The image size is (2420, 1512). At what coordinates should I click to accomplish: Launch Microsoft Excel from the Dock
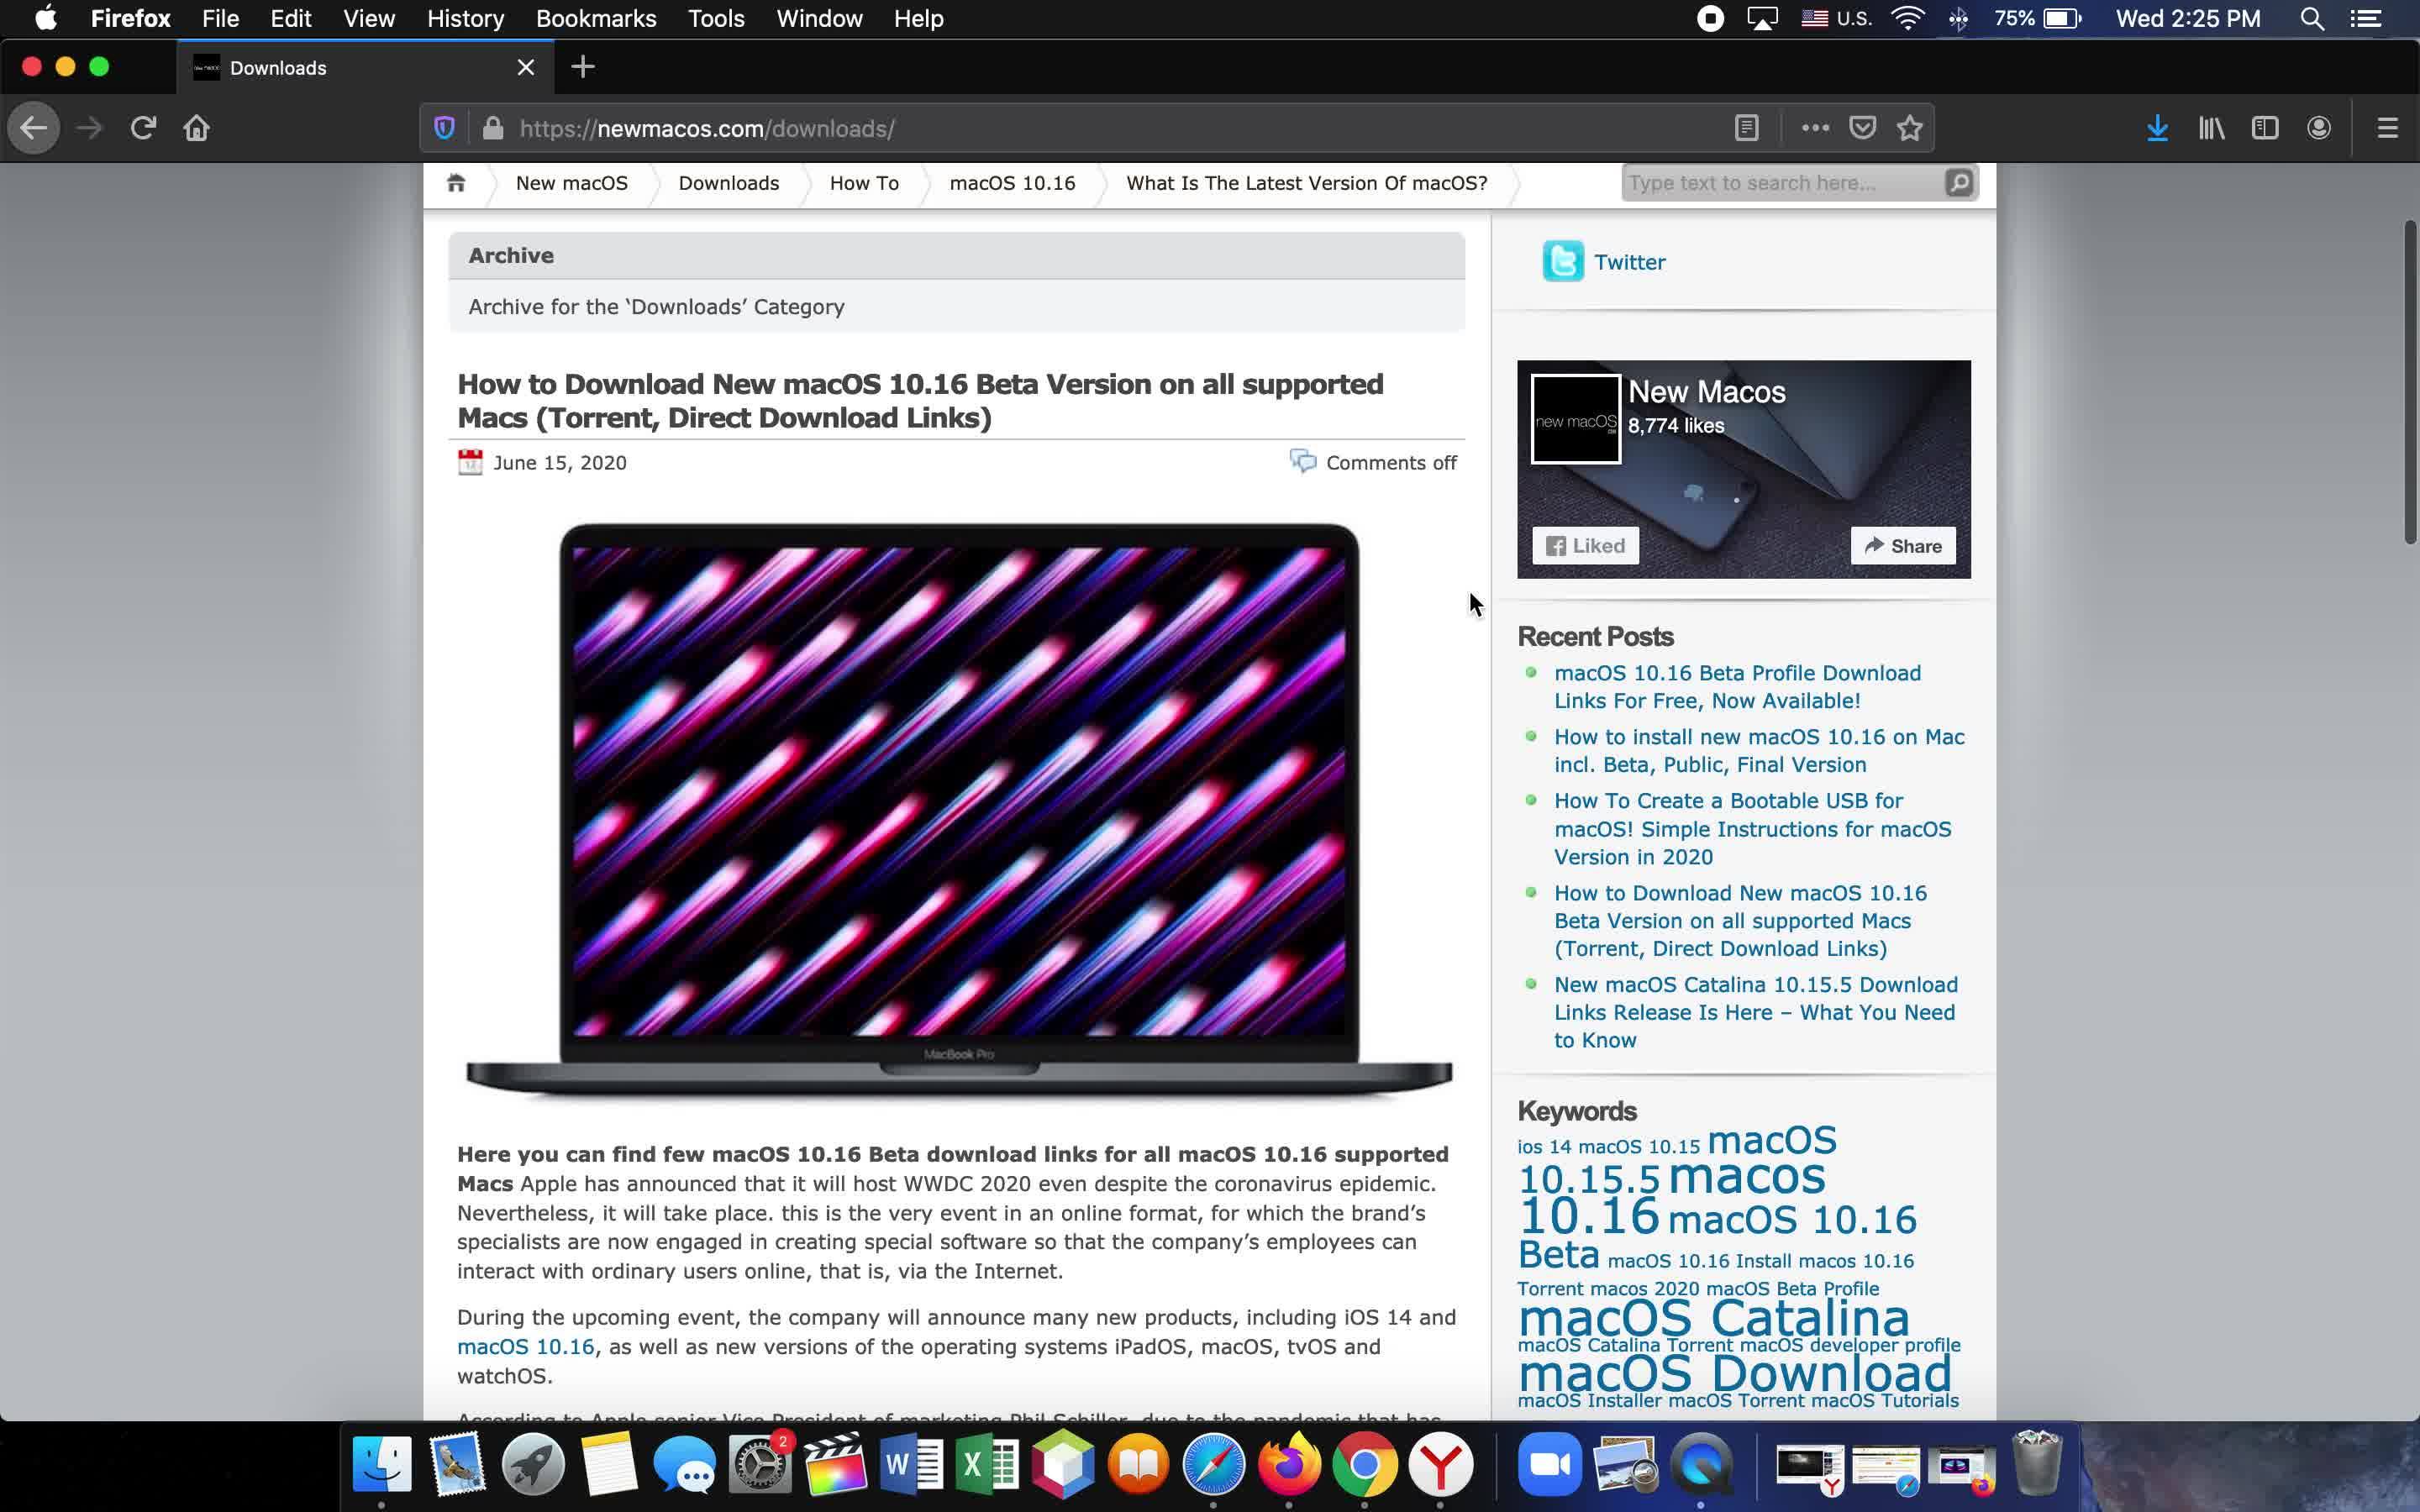[x=987, y=1465]
